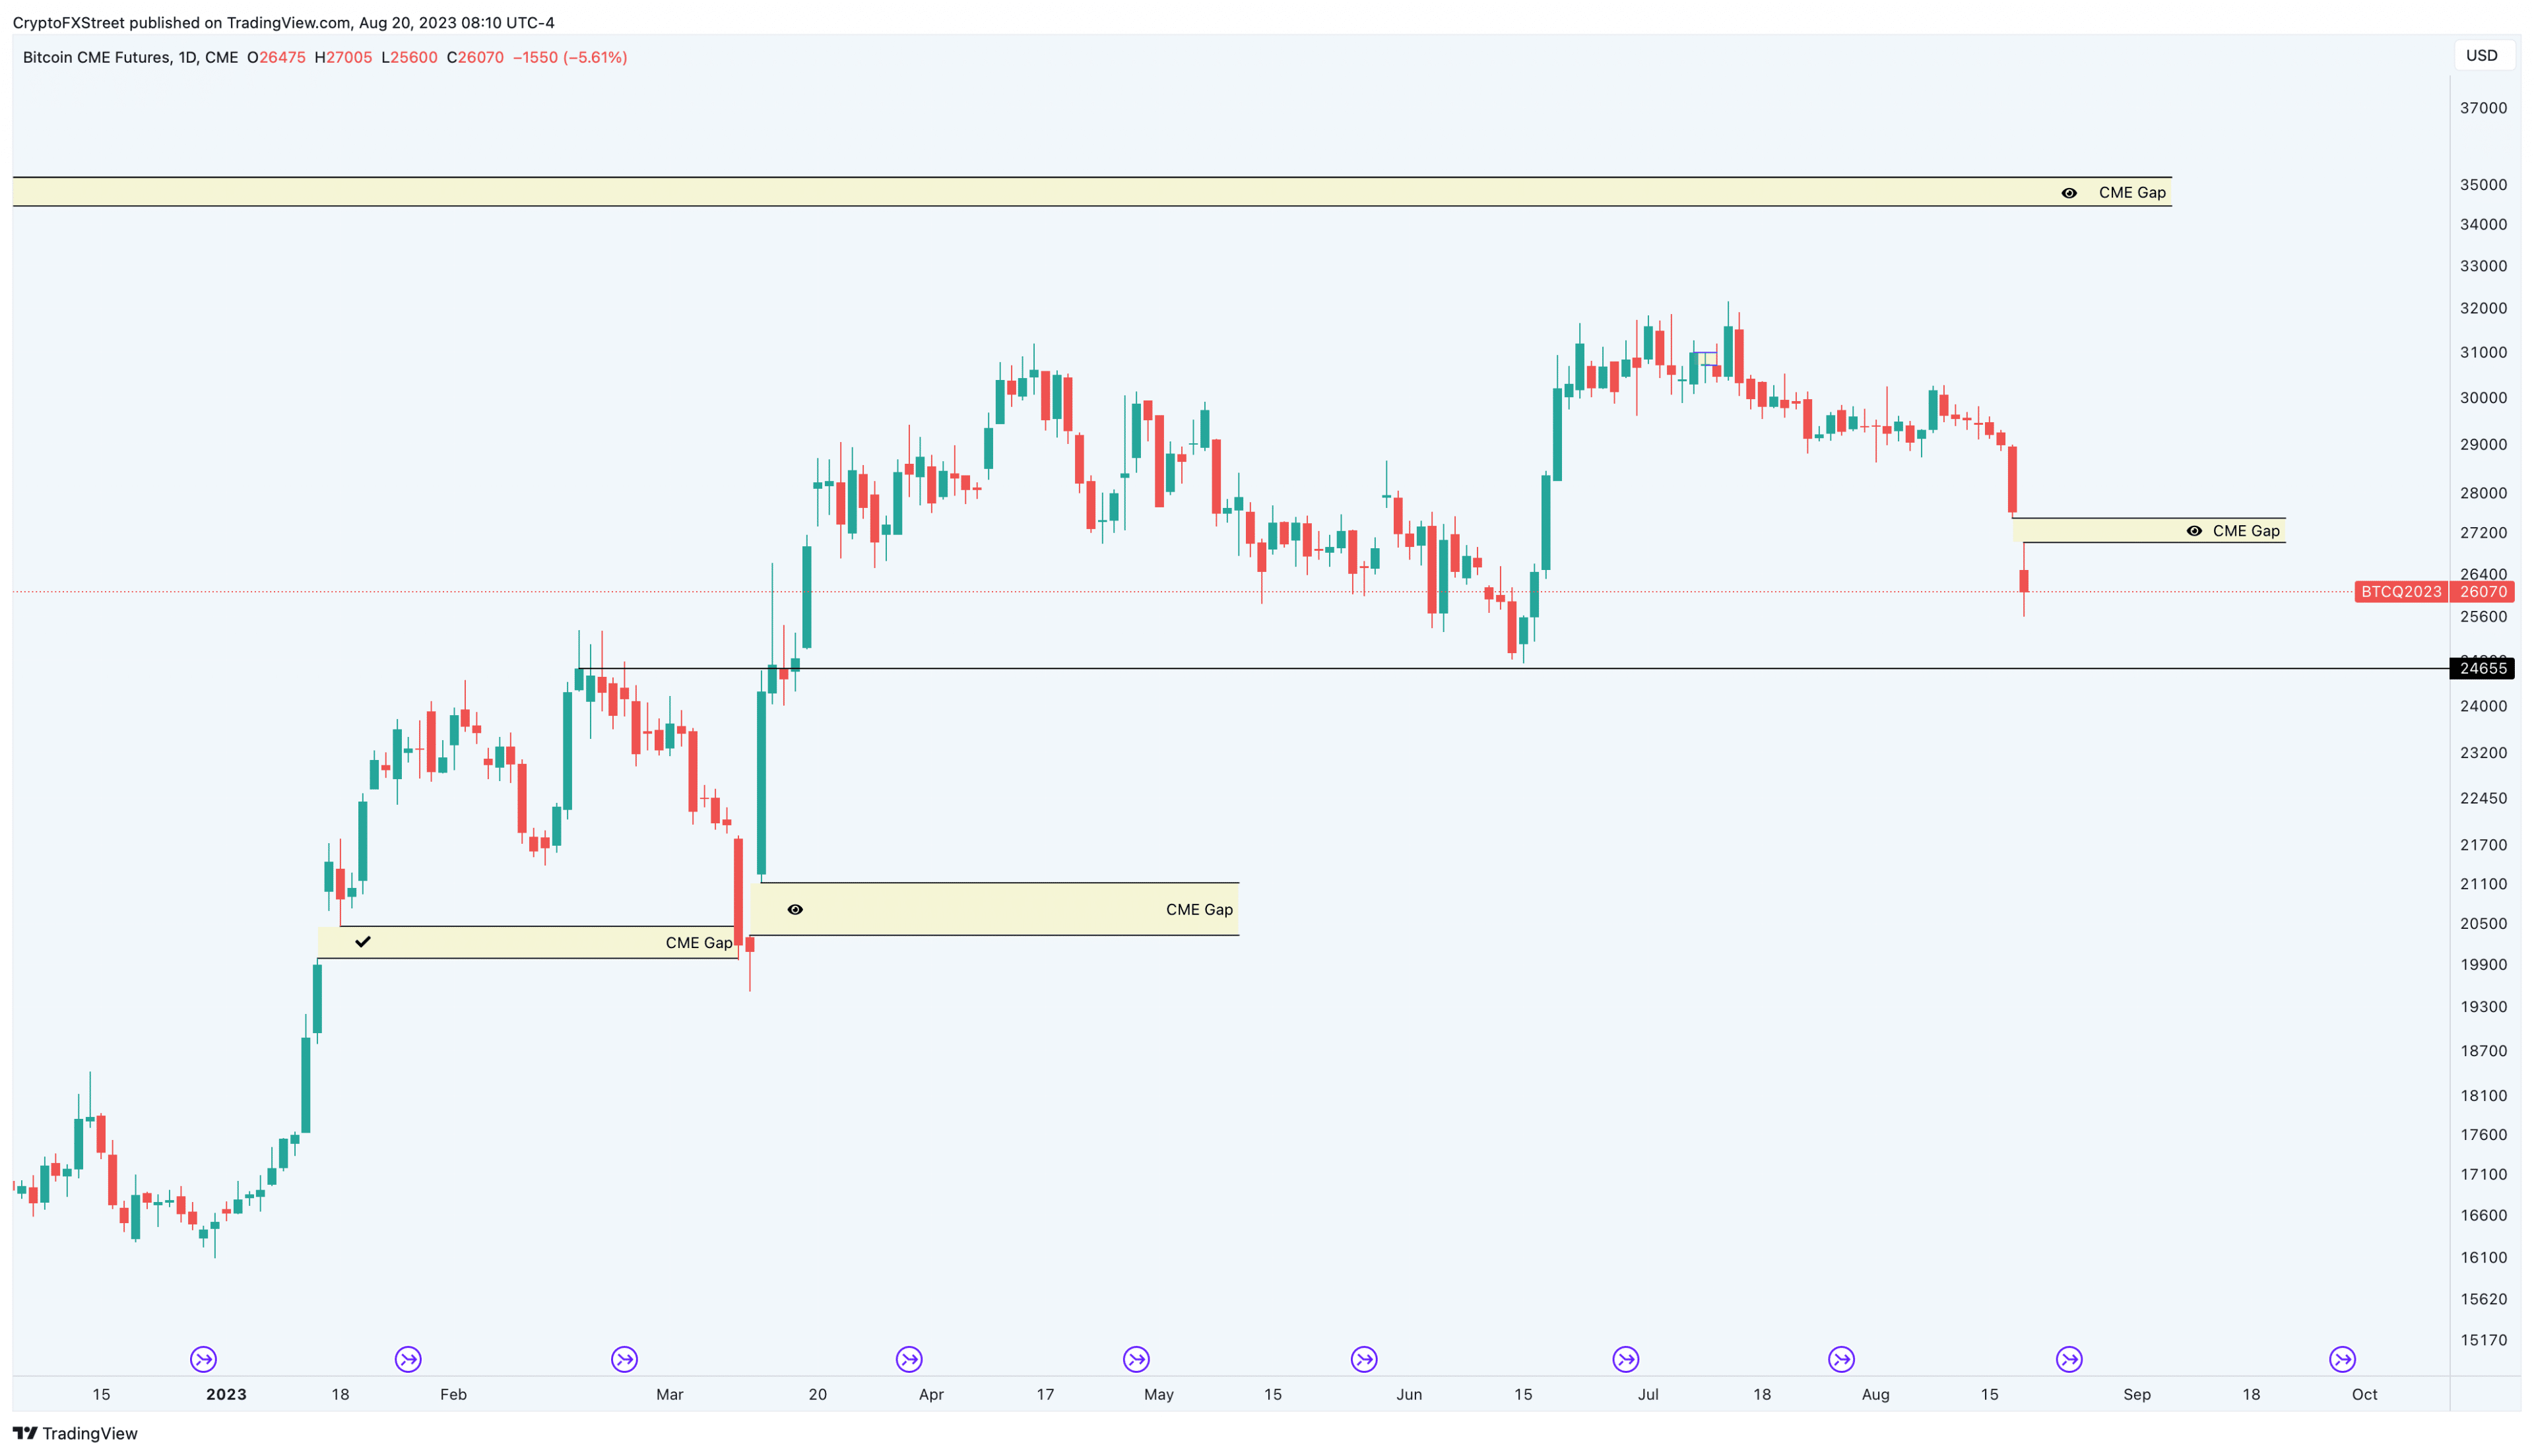This screenshot has width=2534, height=1456.
Task: Click the Aug date axis label
Action: [x=1876, y=1394]
